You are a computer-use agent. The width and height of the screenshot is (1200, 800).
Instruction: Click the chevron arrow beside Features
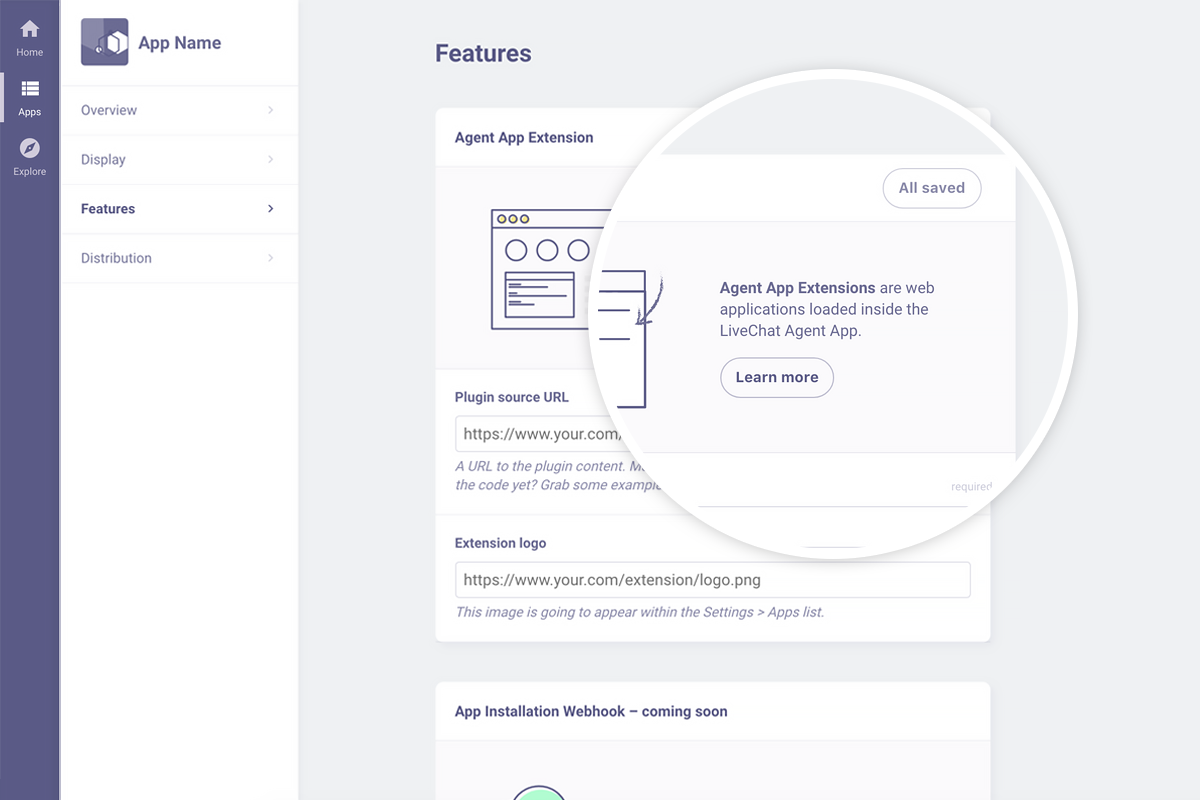271,209
